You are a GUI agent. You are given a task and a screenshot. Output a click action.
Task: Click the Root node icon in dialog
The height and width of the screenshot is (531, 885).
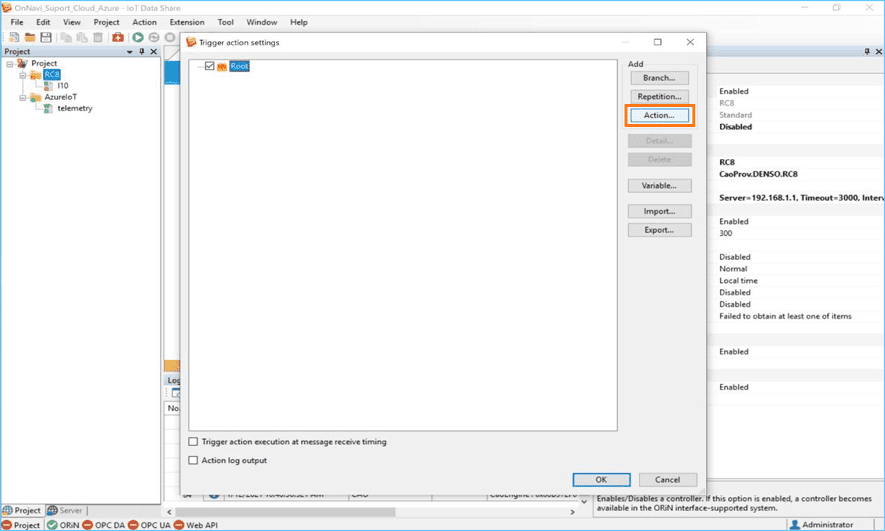pyautogui.click(x=222, y=67)
